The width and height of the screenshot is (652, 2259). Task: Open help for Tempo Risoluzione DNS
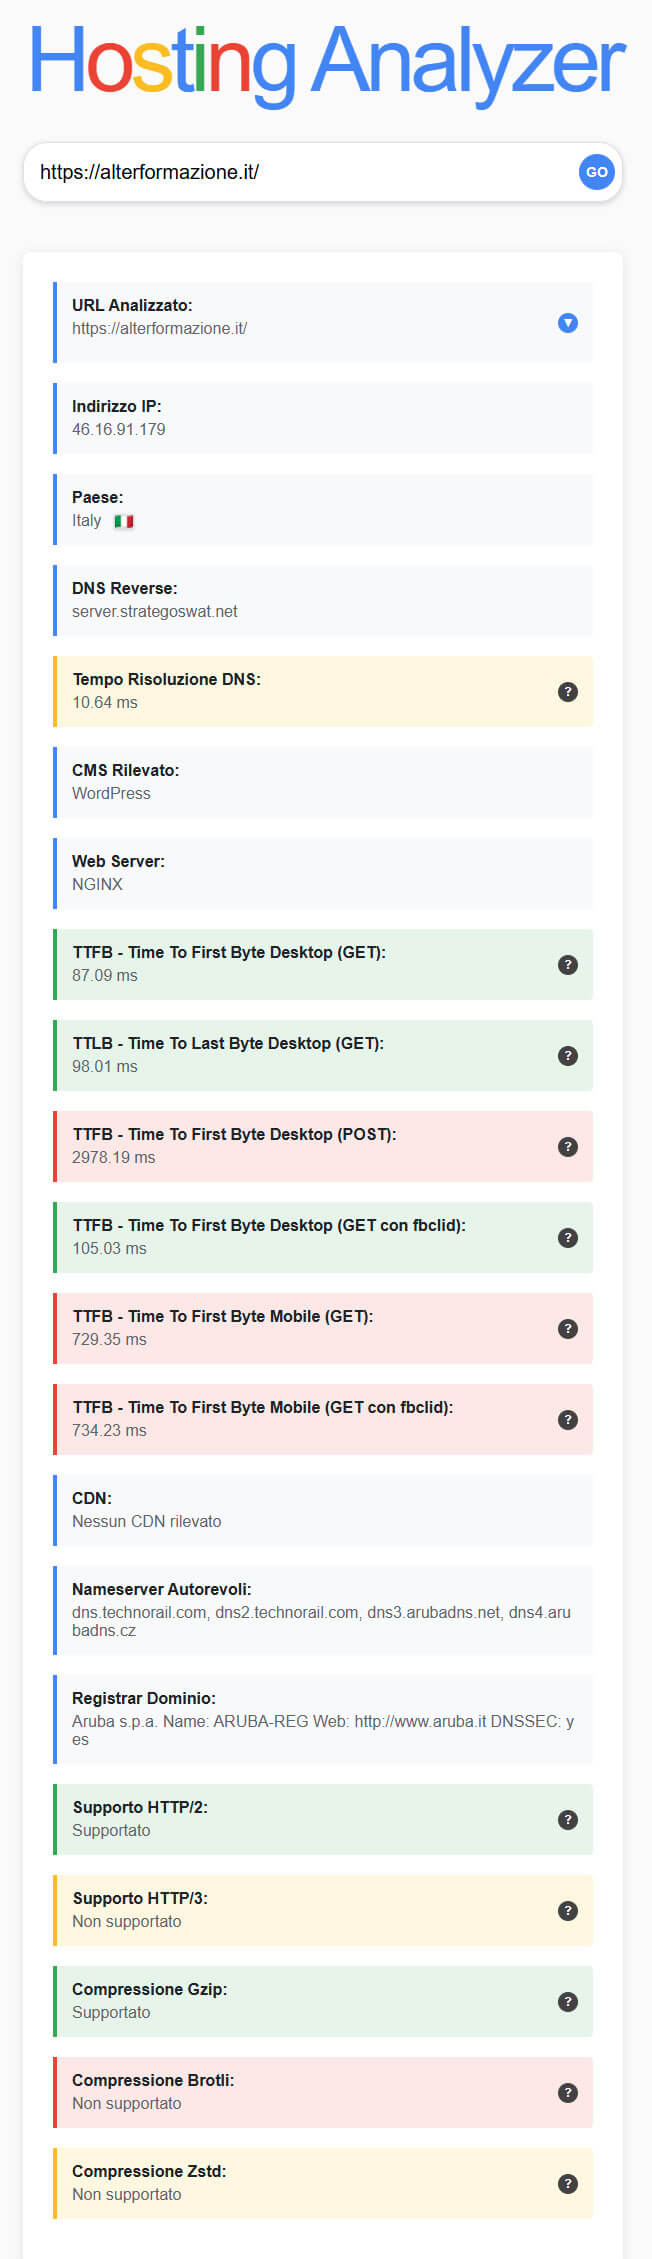point(567,692)
